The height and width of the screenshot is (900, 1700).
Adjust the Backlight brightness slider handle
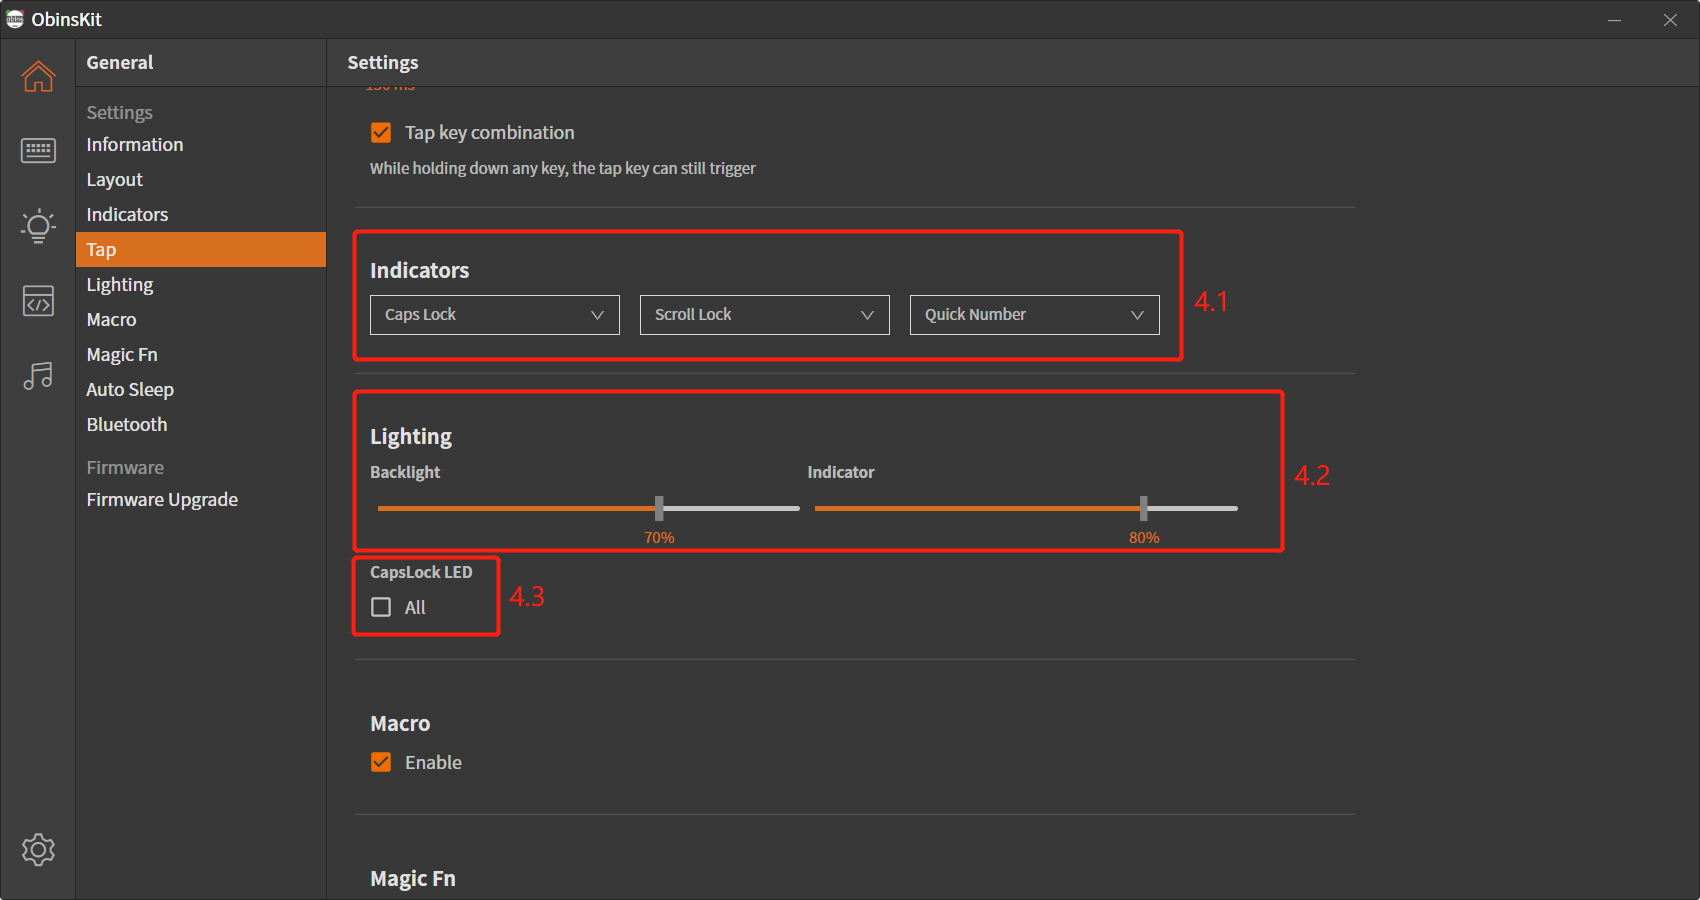pos(659,508)
